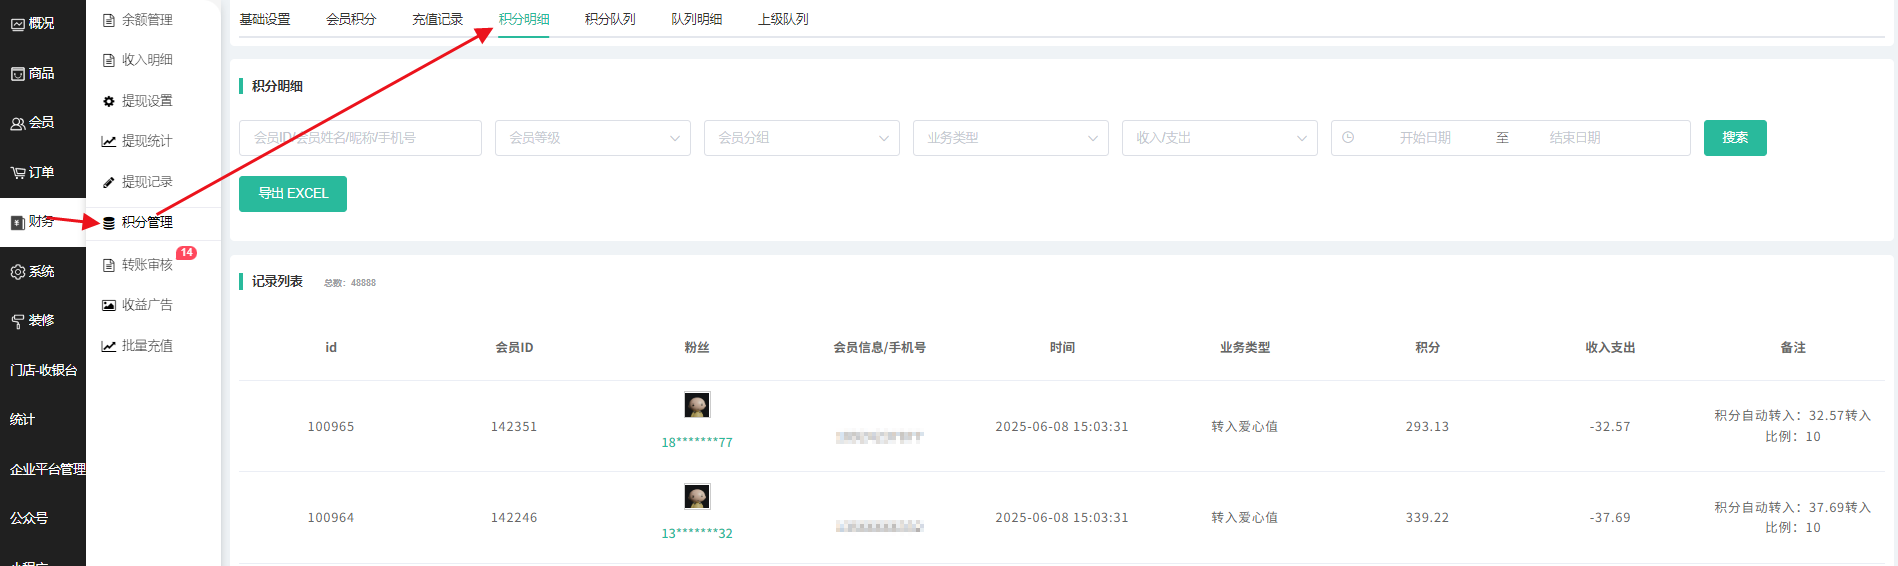Image resolution: width=1898 pixels, height=566 pixels.
Task: Click the 业务类型 column header
Action: [x=1245, y=348]
